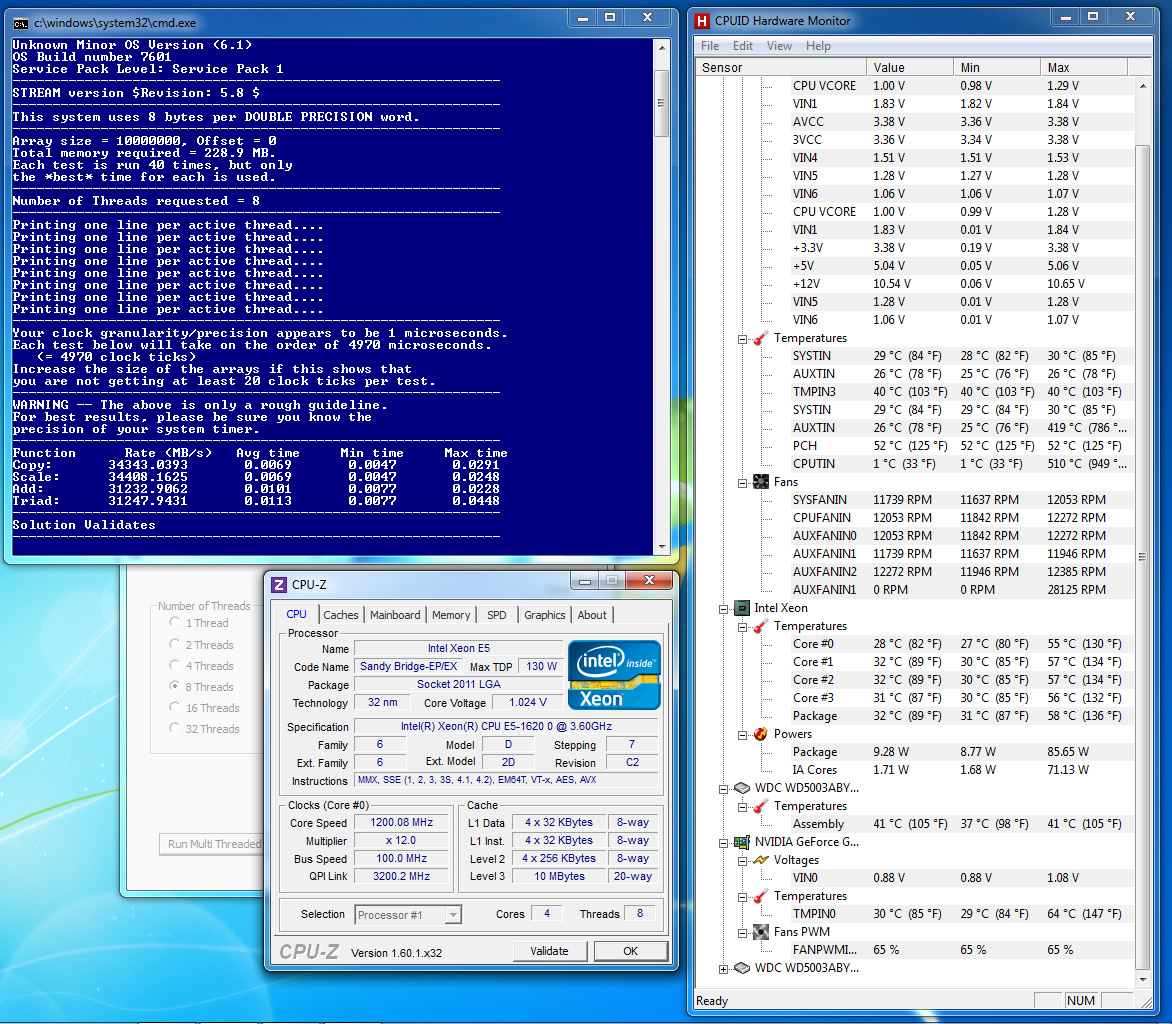Image resolution: width=1172 pixels, height=1024 pixels.
Task: Click the thermometer icon under NVIDIA GeForce
Action: pos(760,896)
